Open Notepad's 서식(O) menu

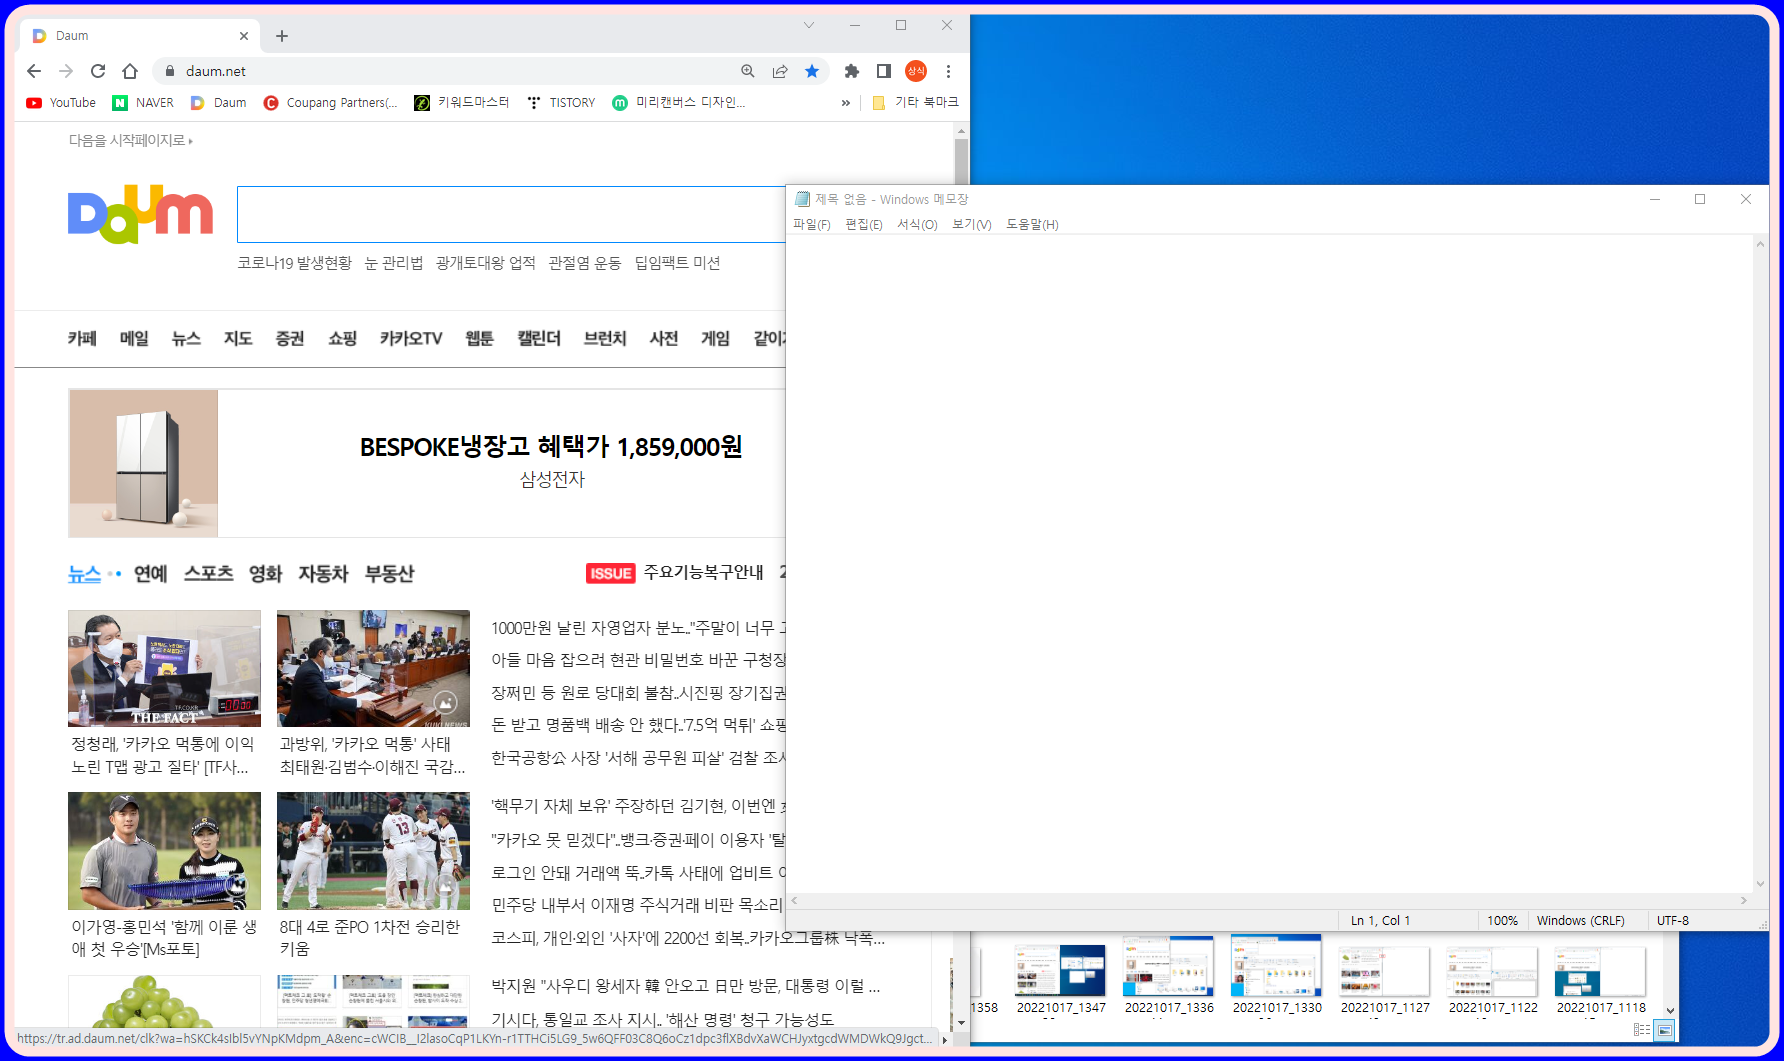click(x=917, y=225)
